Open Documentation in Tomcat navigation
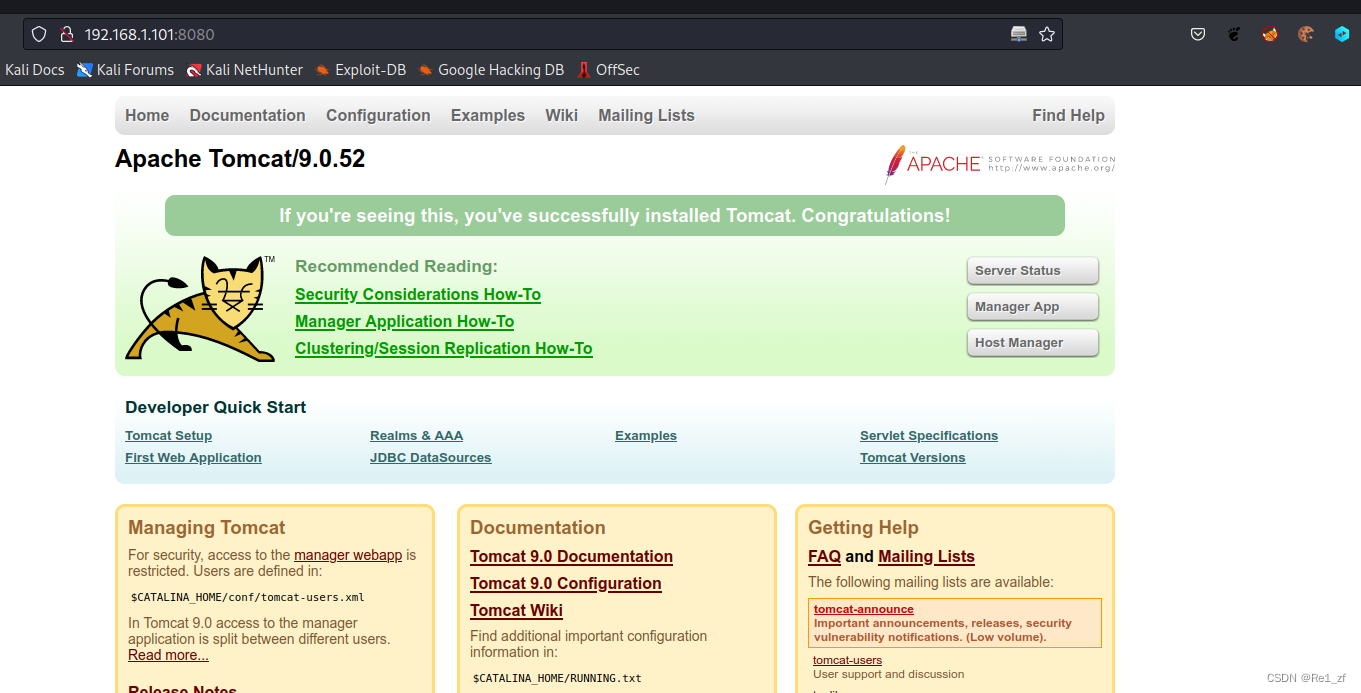 [248, 115]
